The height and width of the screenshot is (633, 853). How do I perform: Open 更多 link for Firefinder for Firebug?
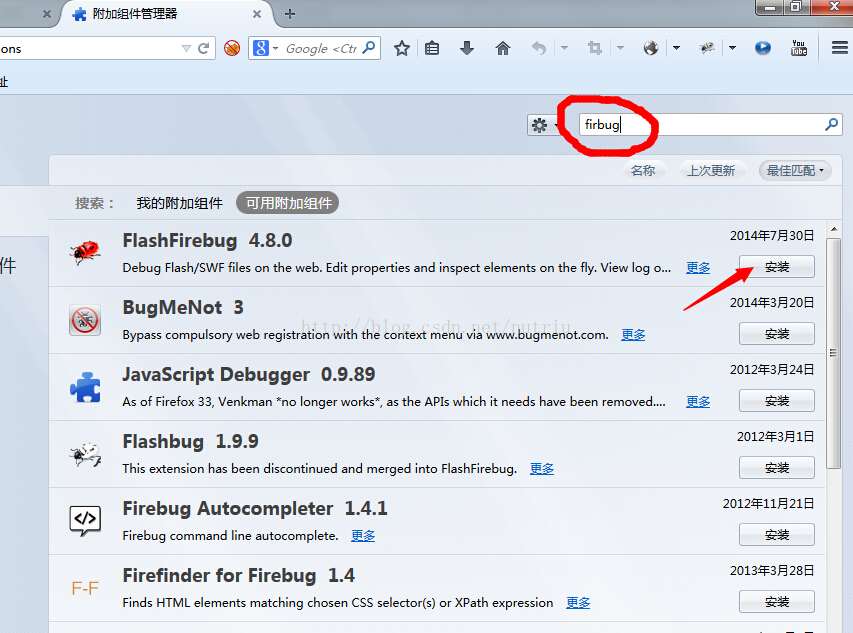[578, 603]
